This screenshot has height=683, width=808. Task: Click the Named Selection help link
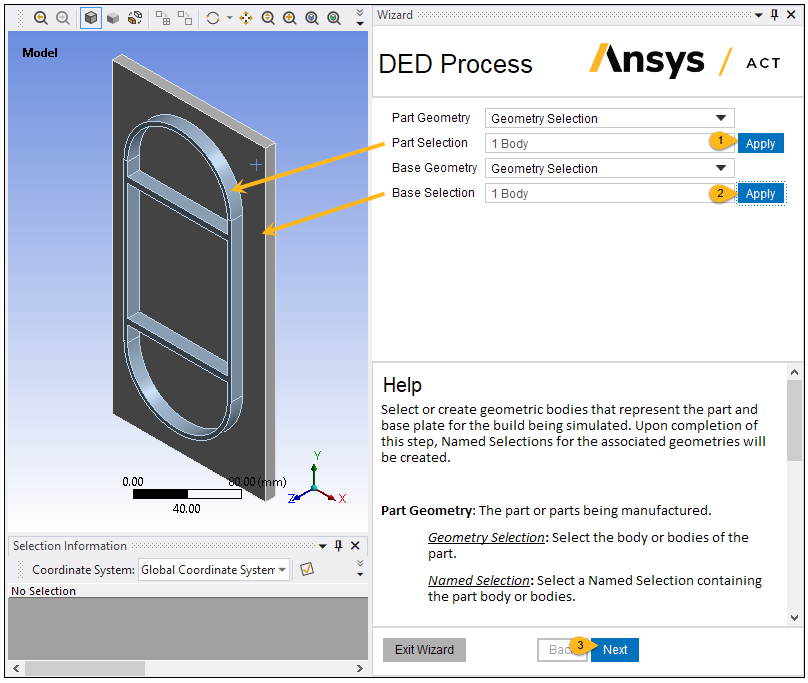tap(479, 580)
